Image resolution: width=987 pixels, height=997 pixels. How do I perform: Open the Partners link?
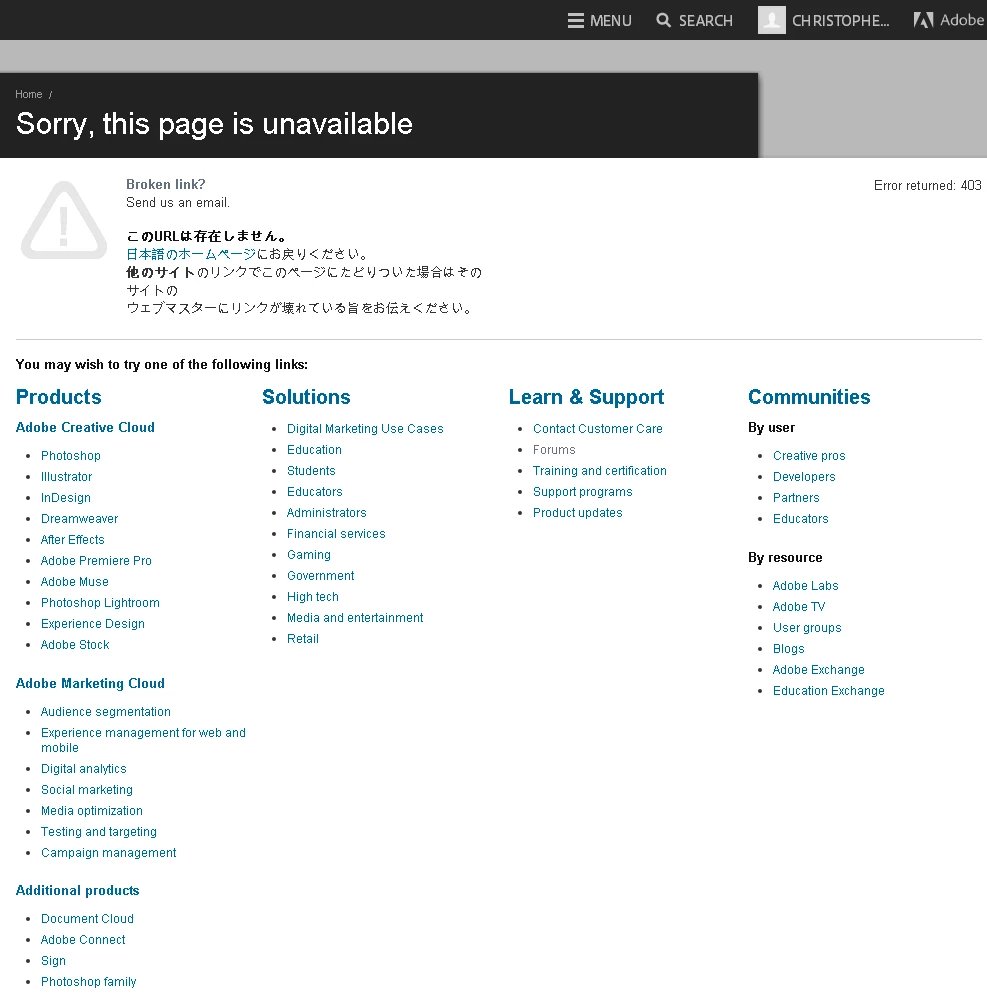(x=796, y=498)
